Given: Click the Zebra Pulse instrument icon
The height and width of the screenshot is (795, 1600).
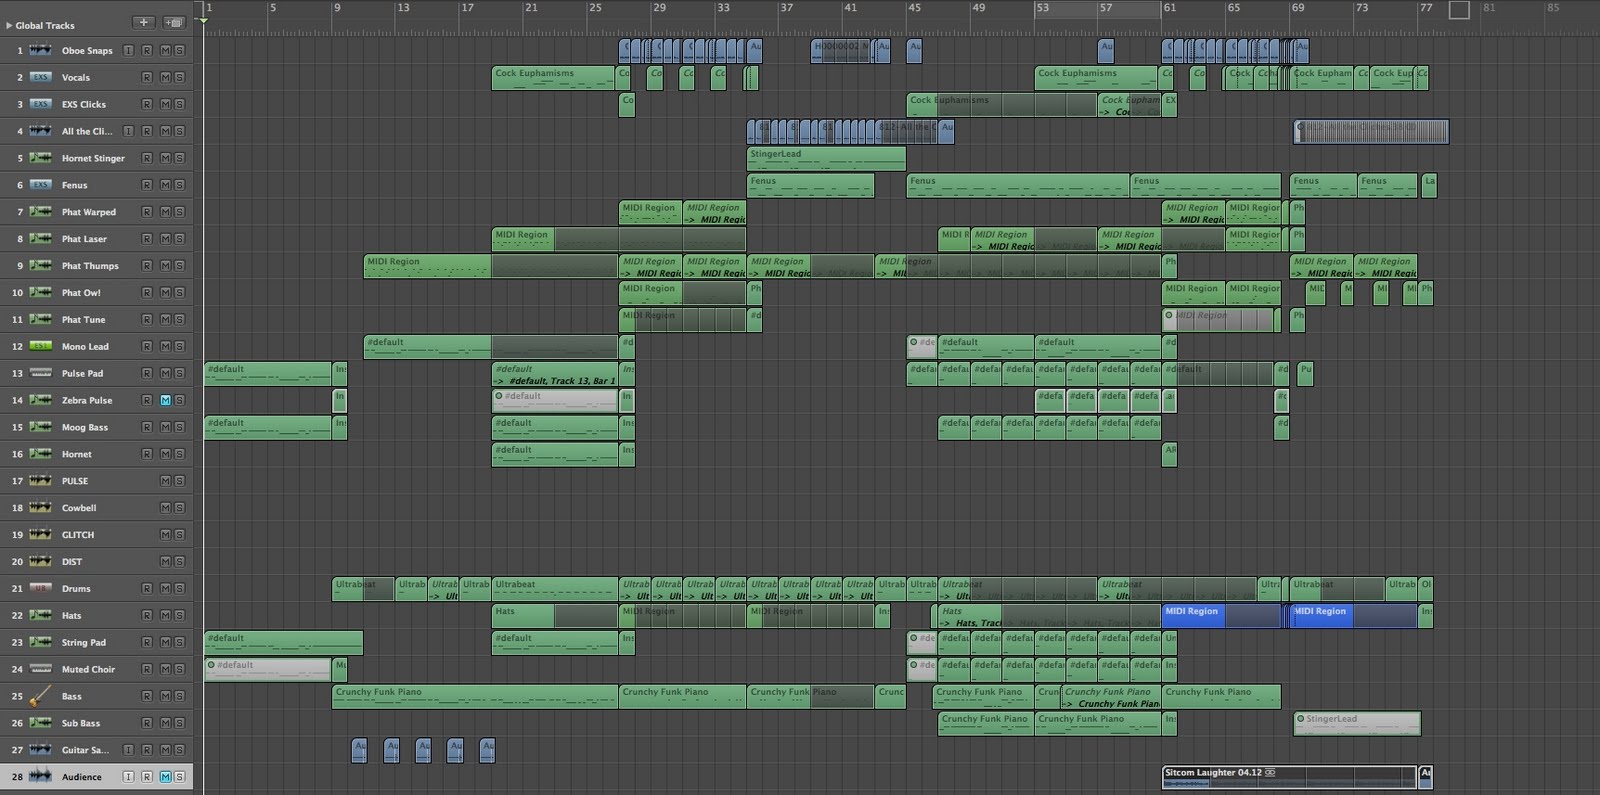Looking at the screenshot, I should click(x=40, y=400).
